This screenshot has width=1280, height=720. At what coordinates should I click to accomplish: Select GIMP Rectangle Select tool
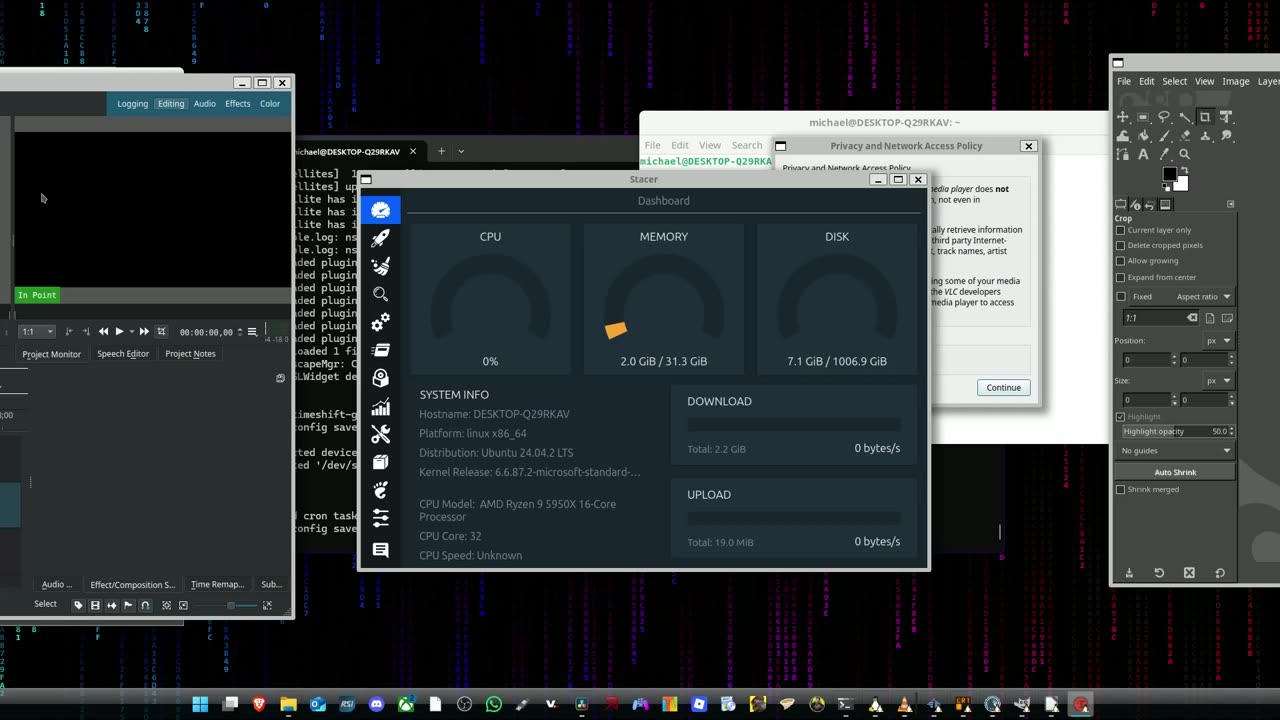point(1143,117)
